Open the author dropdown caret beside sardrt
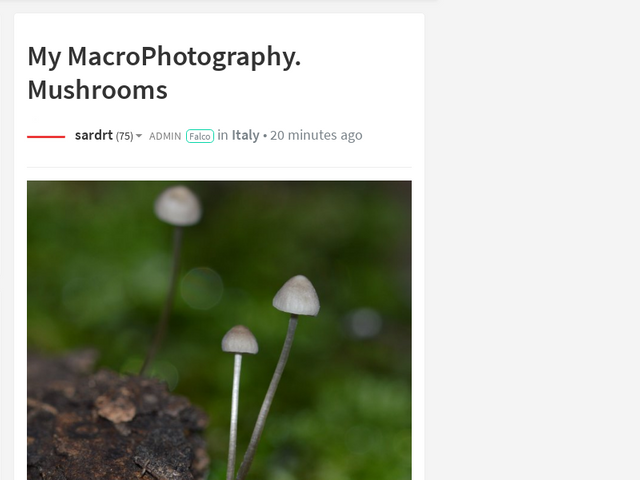The image size is (640, 480). point(139,136)
